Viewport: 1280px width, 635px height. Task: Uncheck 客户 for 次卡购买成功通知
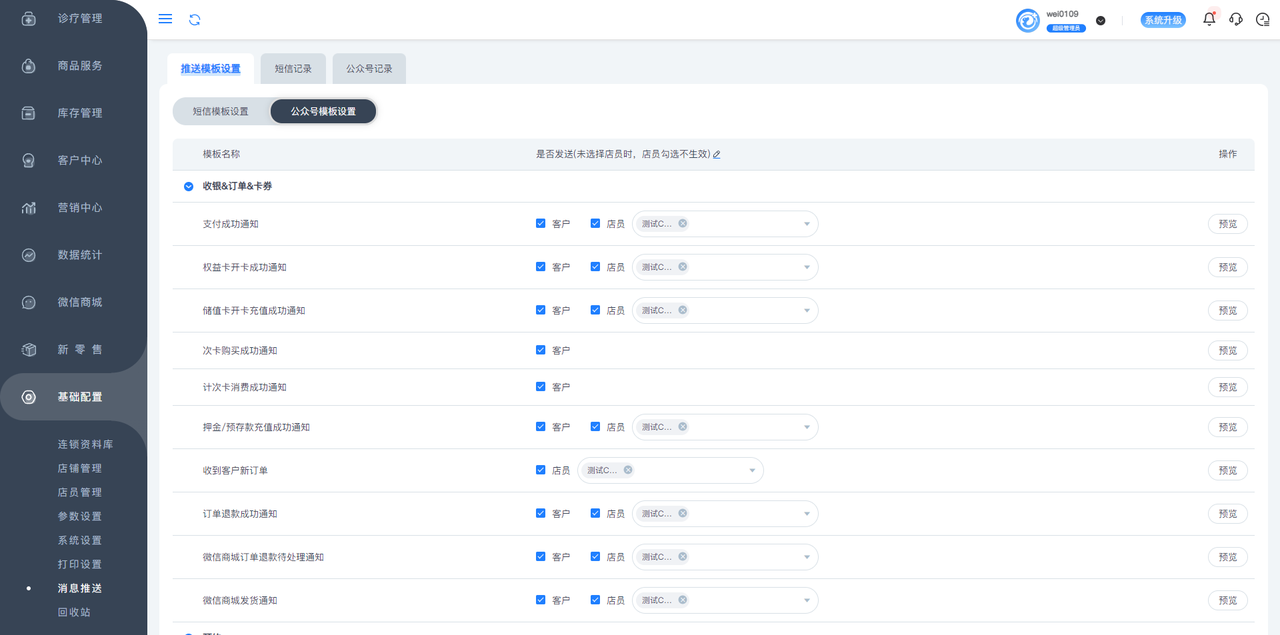tap(541, 350)
